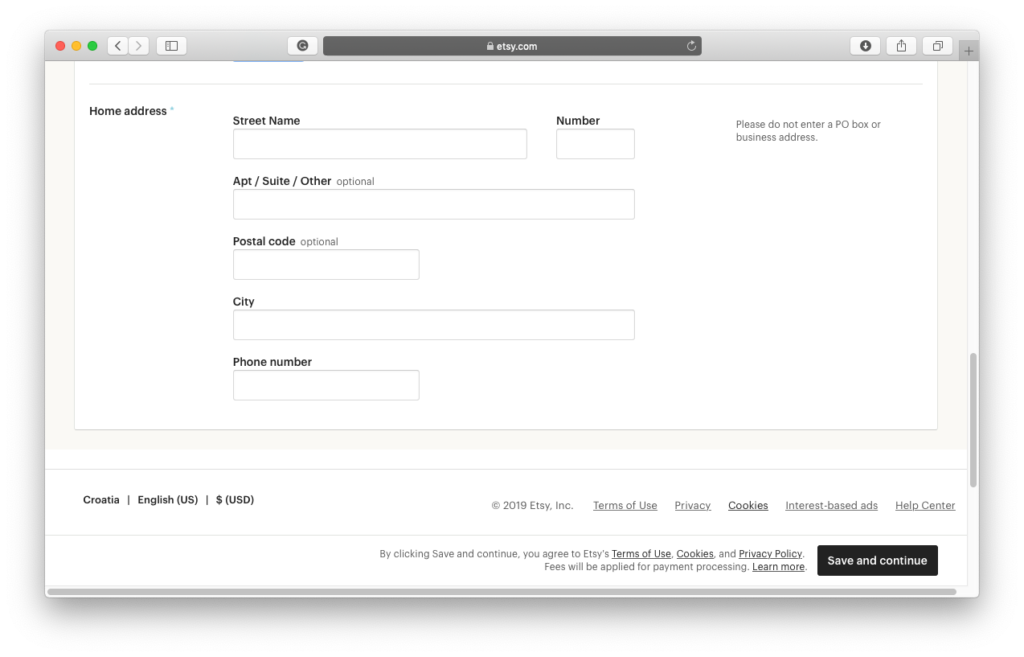Click the Grammarly extension icon
1024x657 pixels.
point(302,46)
